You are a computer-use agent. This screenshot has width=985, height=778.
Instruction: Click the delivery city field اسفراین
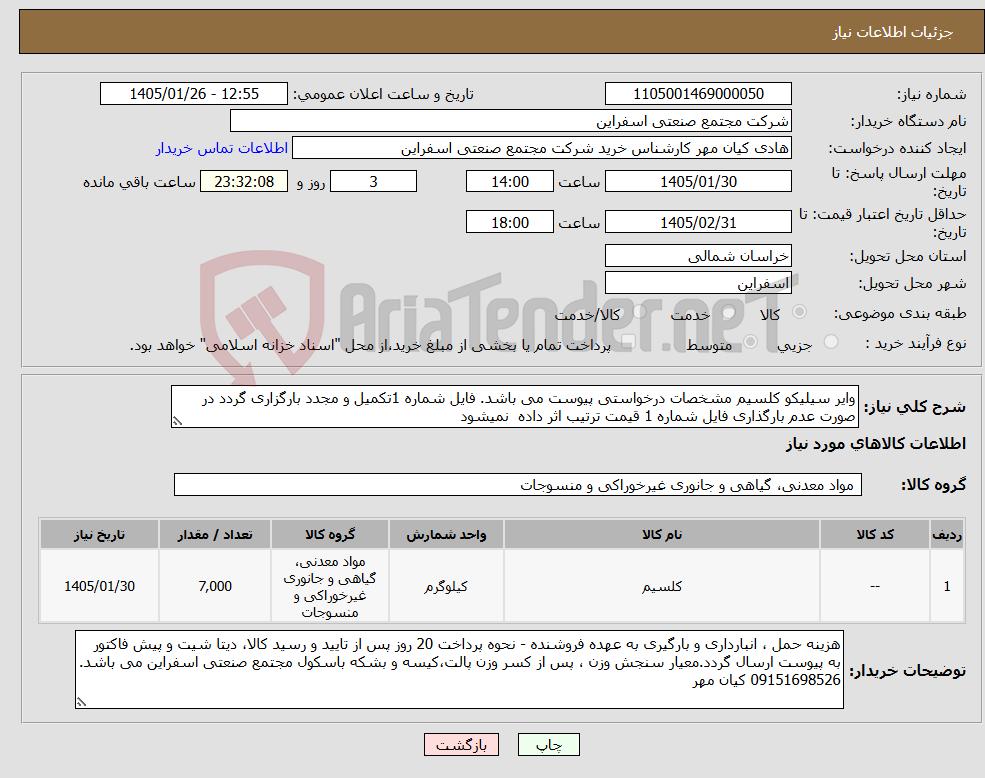698,283
